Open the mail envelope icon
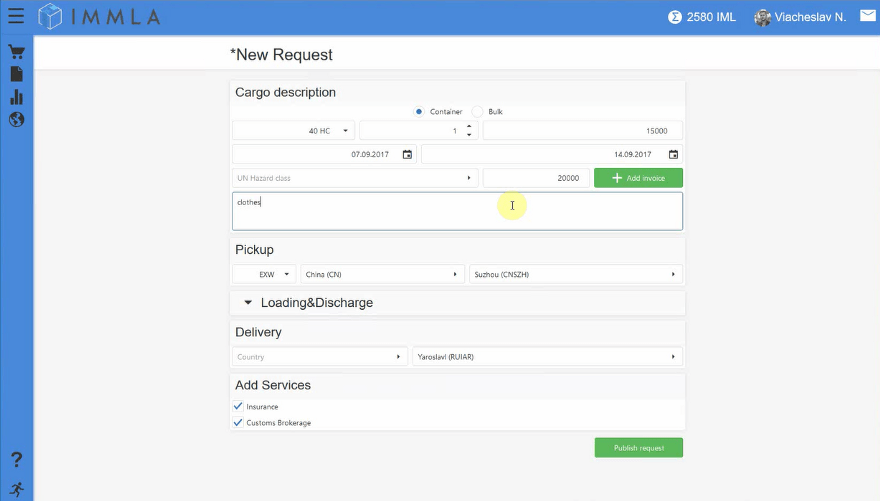Screen dimensions: 880x501 coord(868,16)
